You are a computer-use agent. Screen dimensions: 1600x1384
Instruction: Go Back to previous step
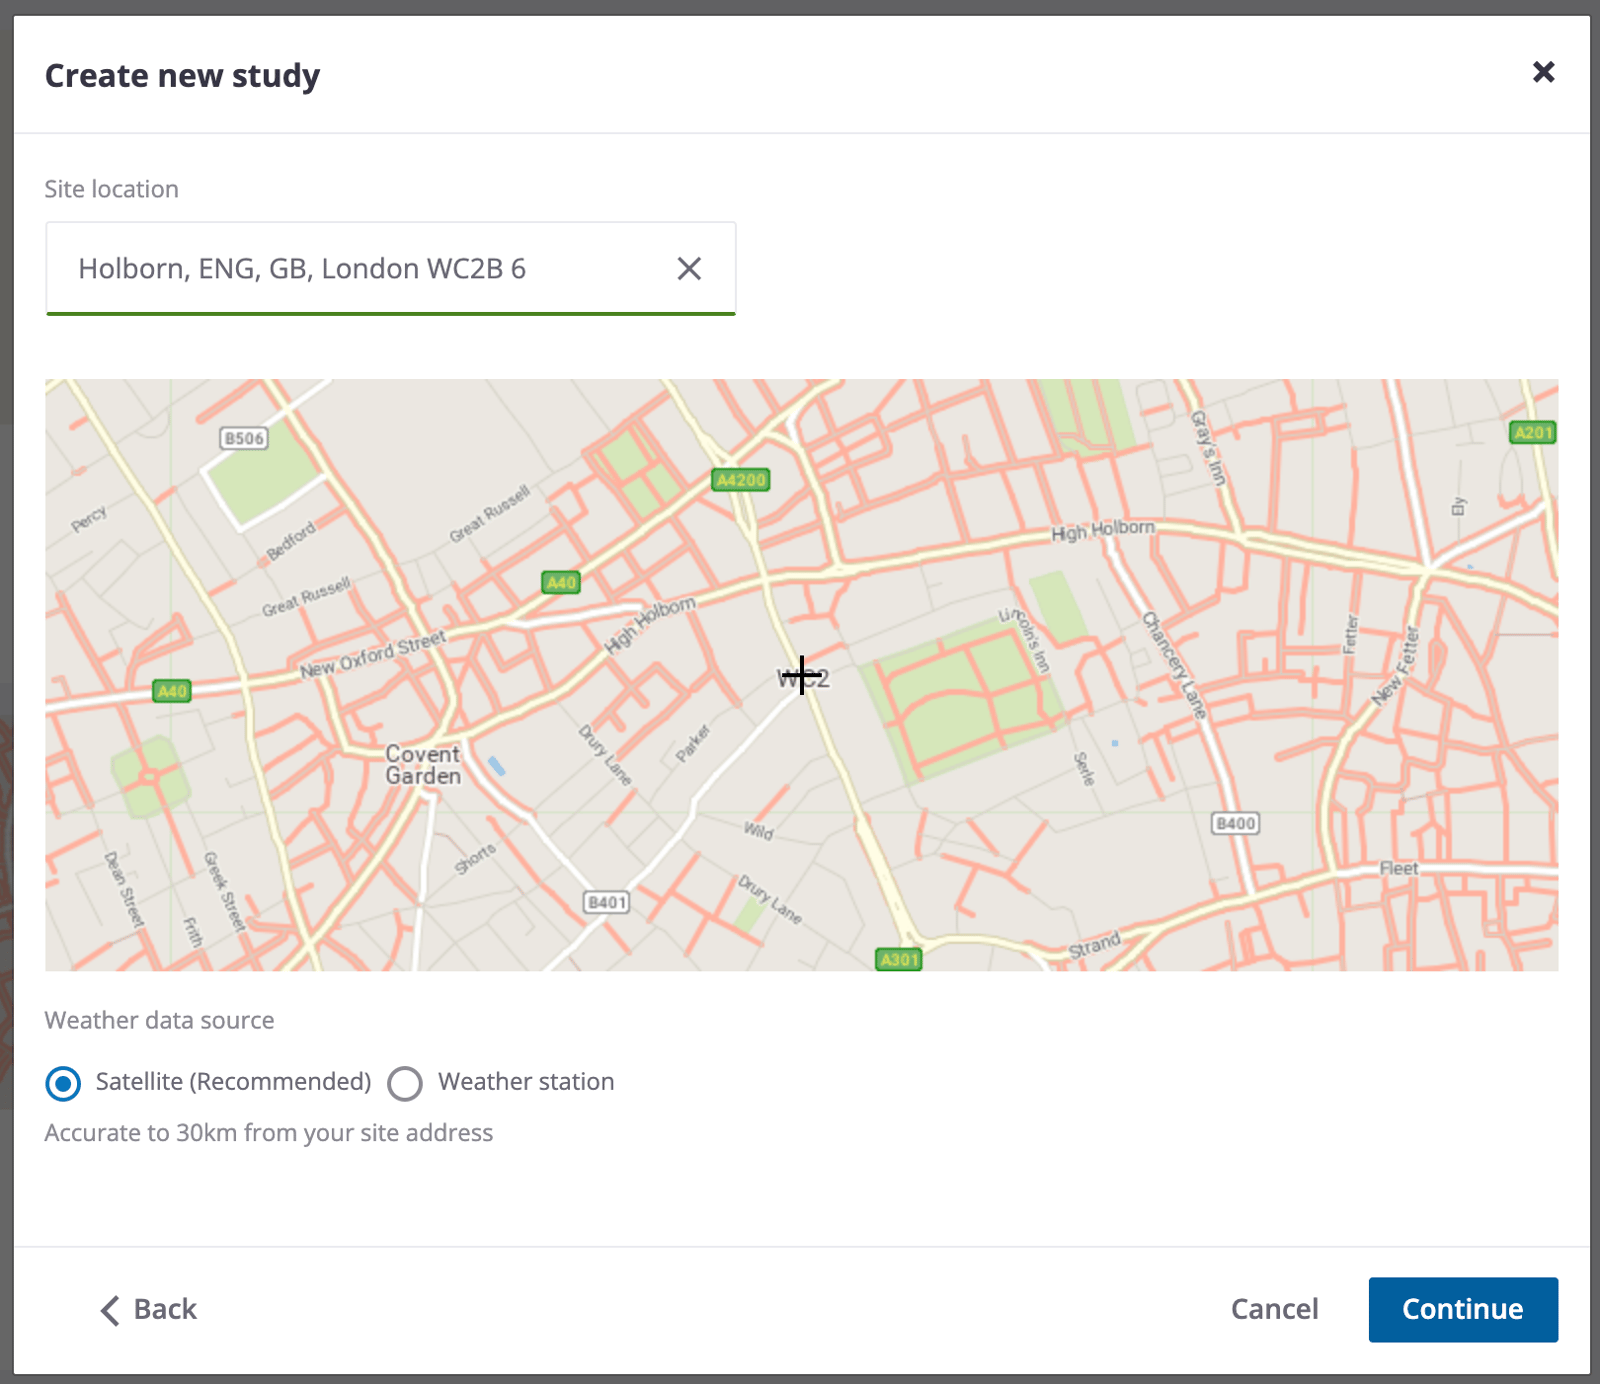tap(149, 1310)
